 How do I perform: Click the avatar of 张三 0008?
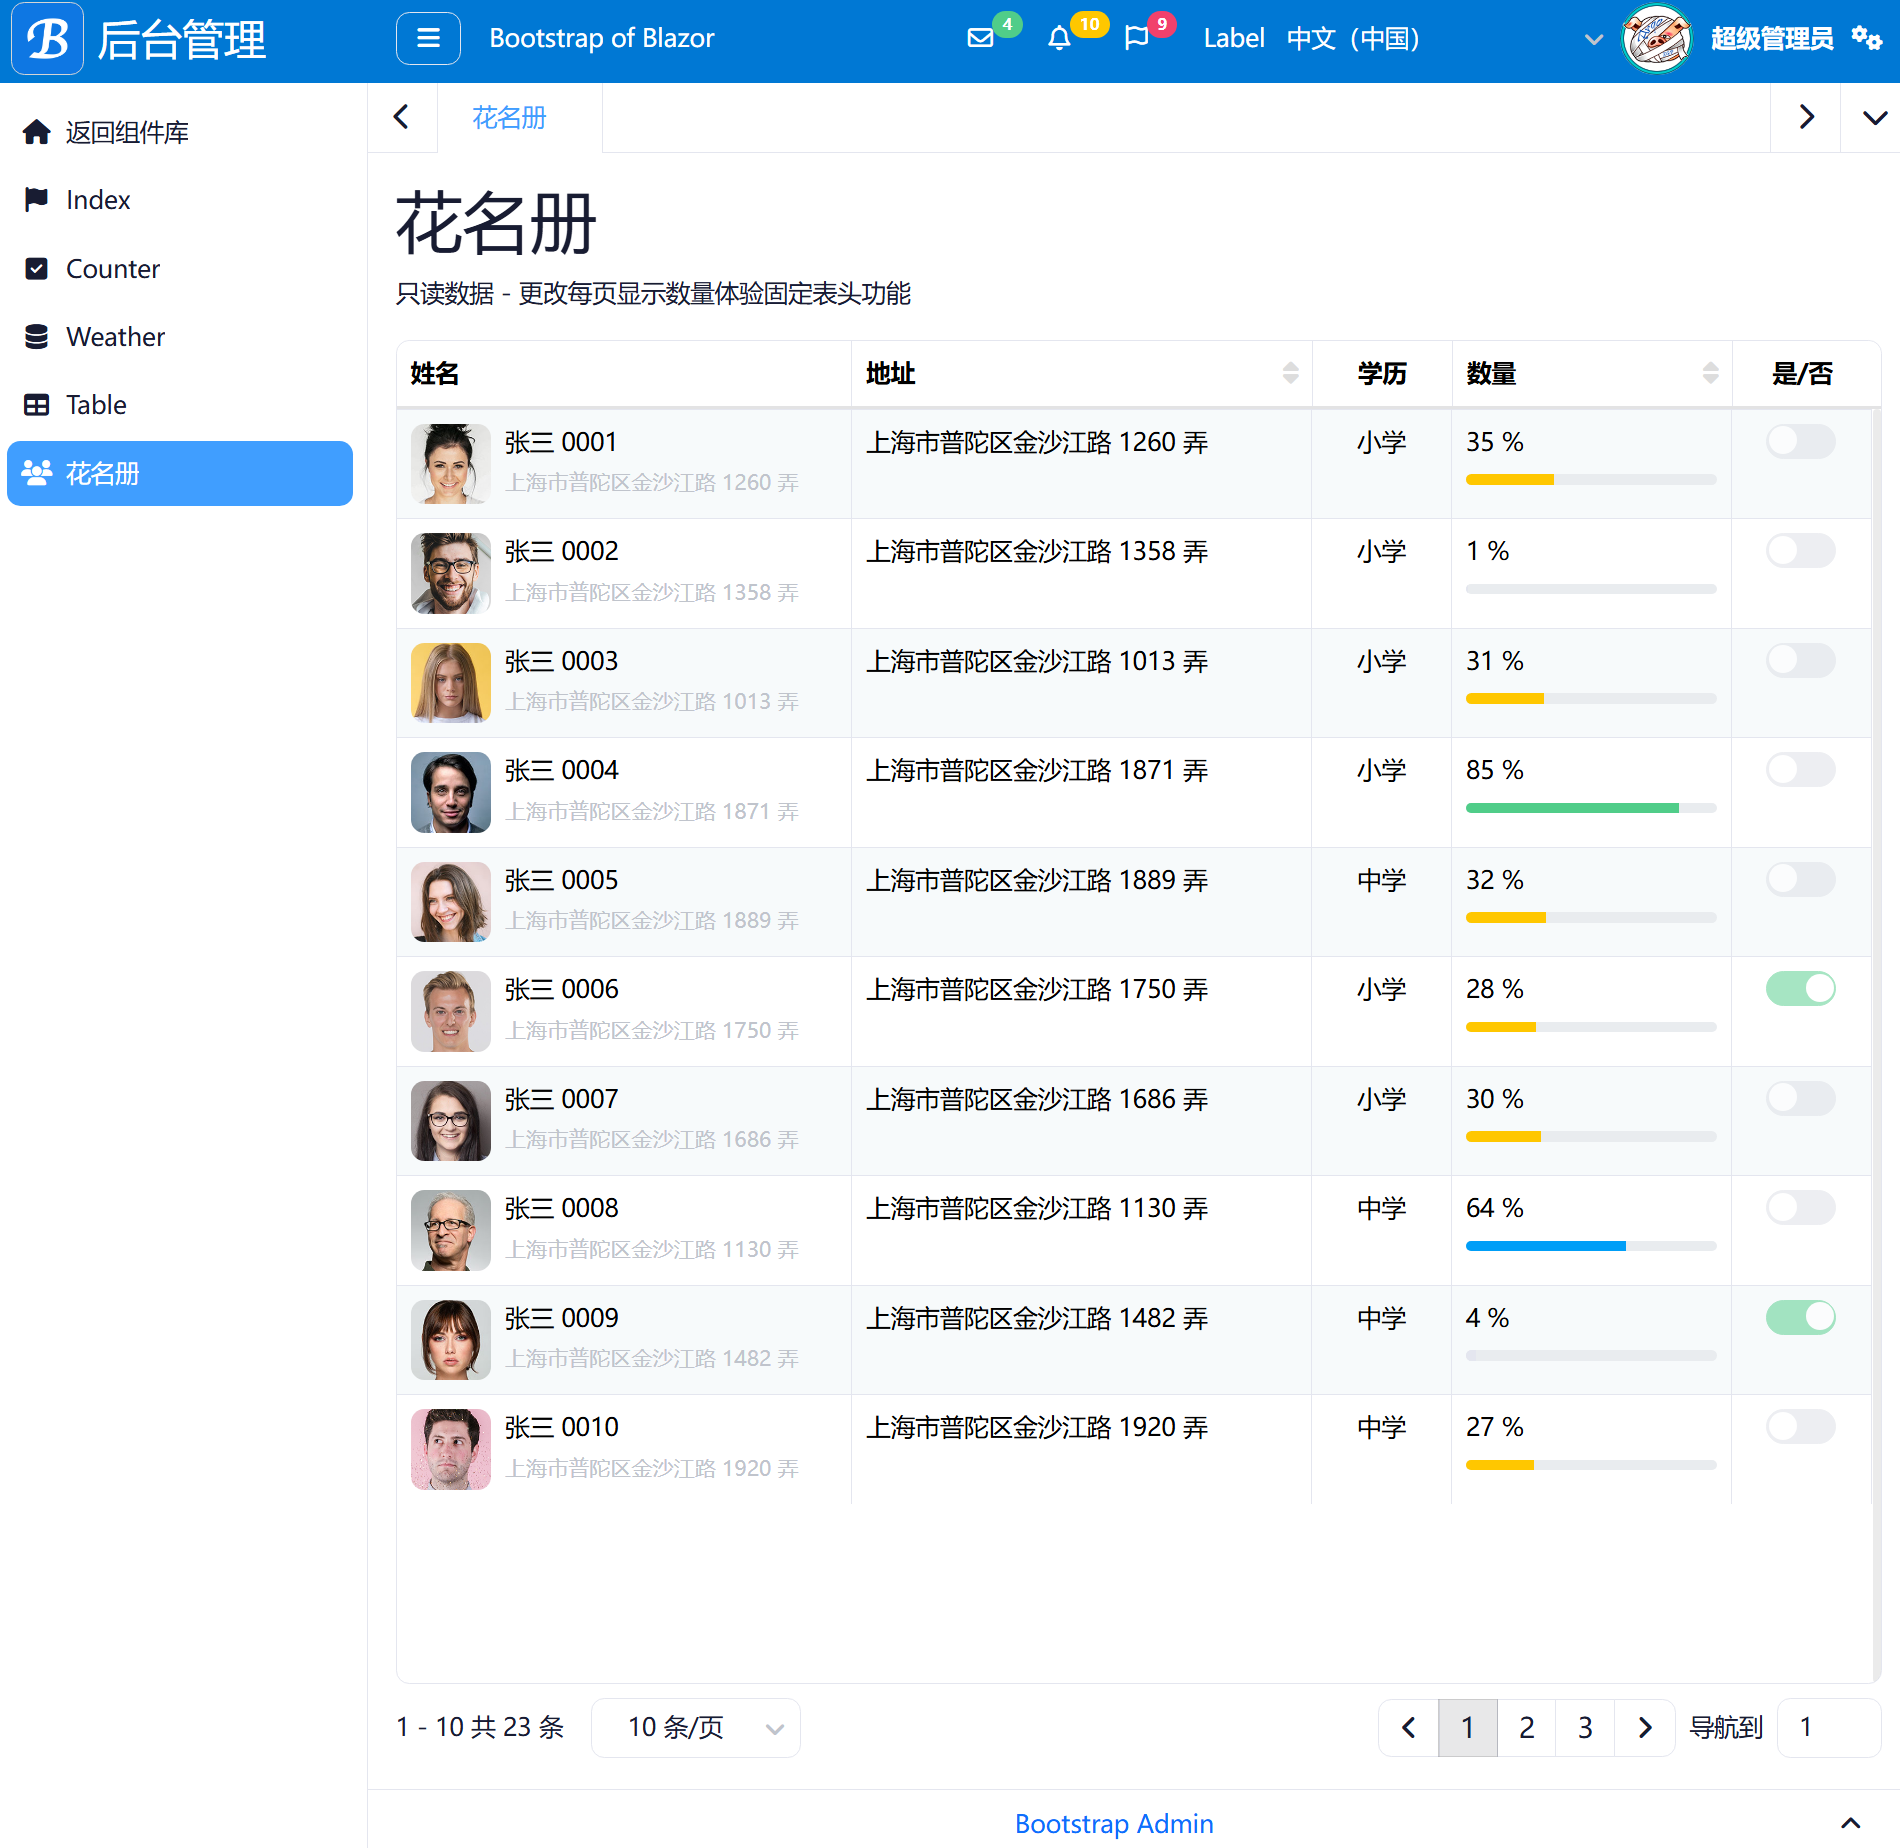[451, 1230]
